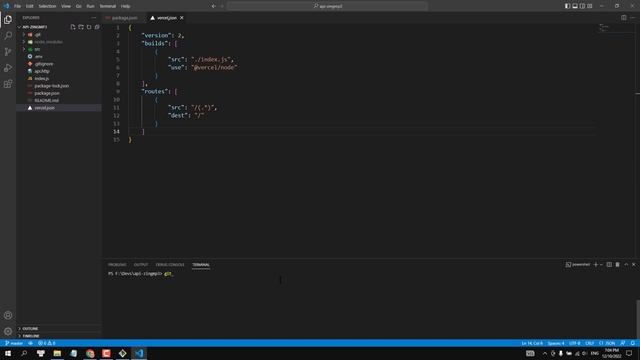Refresh the Explorer file tree
This screenshot has width=640, height=360.
(89, 27)
